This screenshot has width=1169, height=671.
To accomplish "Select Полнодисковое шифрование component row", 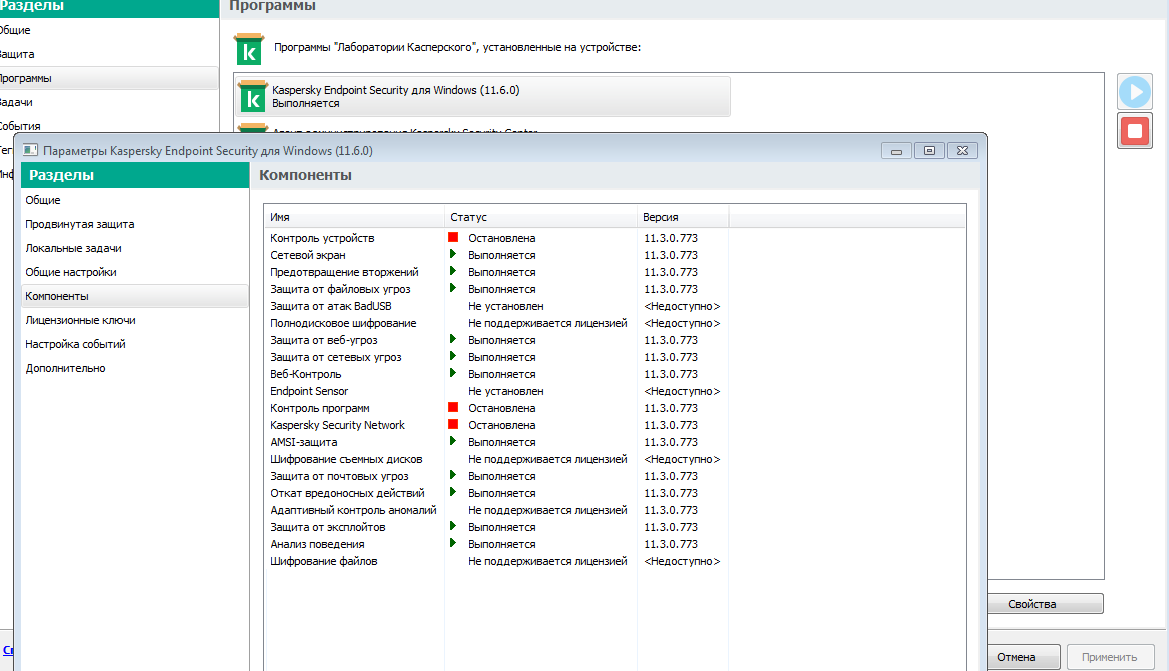I will (614, 323).
